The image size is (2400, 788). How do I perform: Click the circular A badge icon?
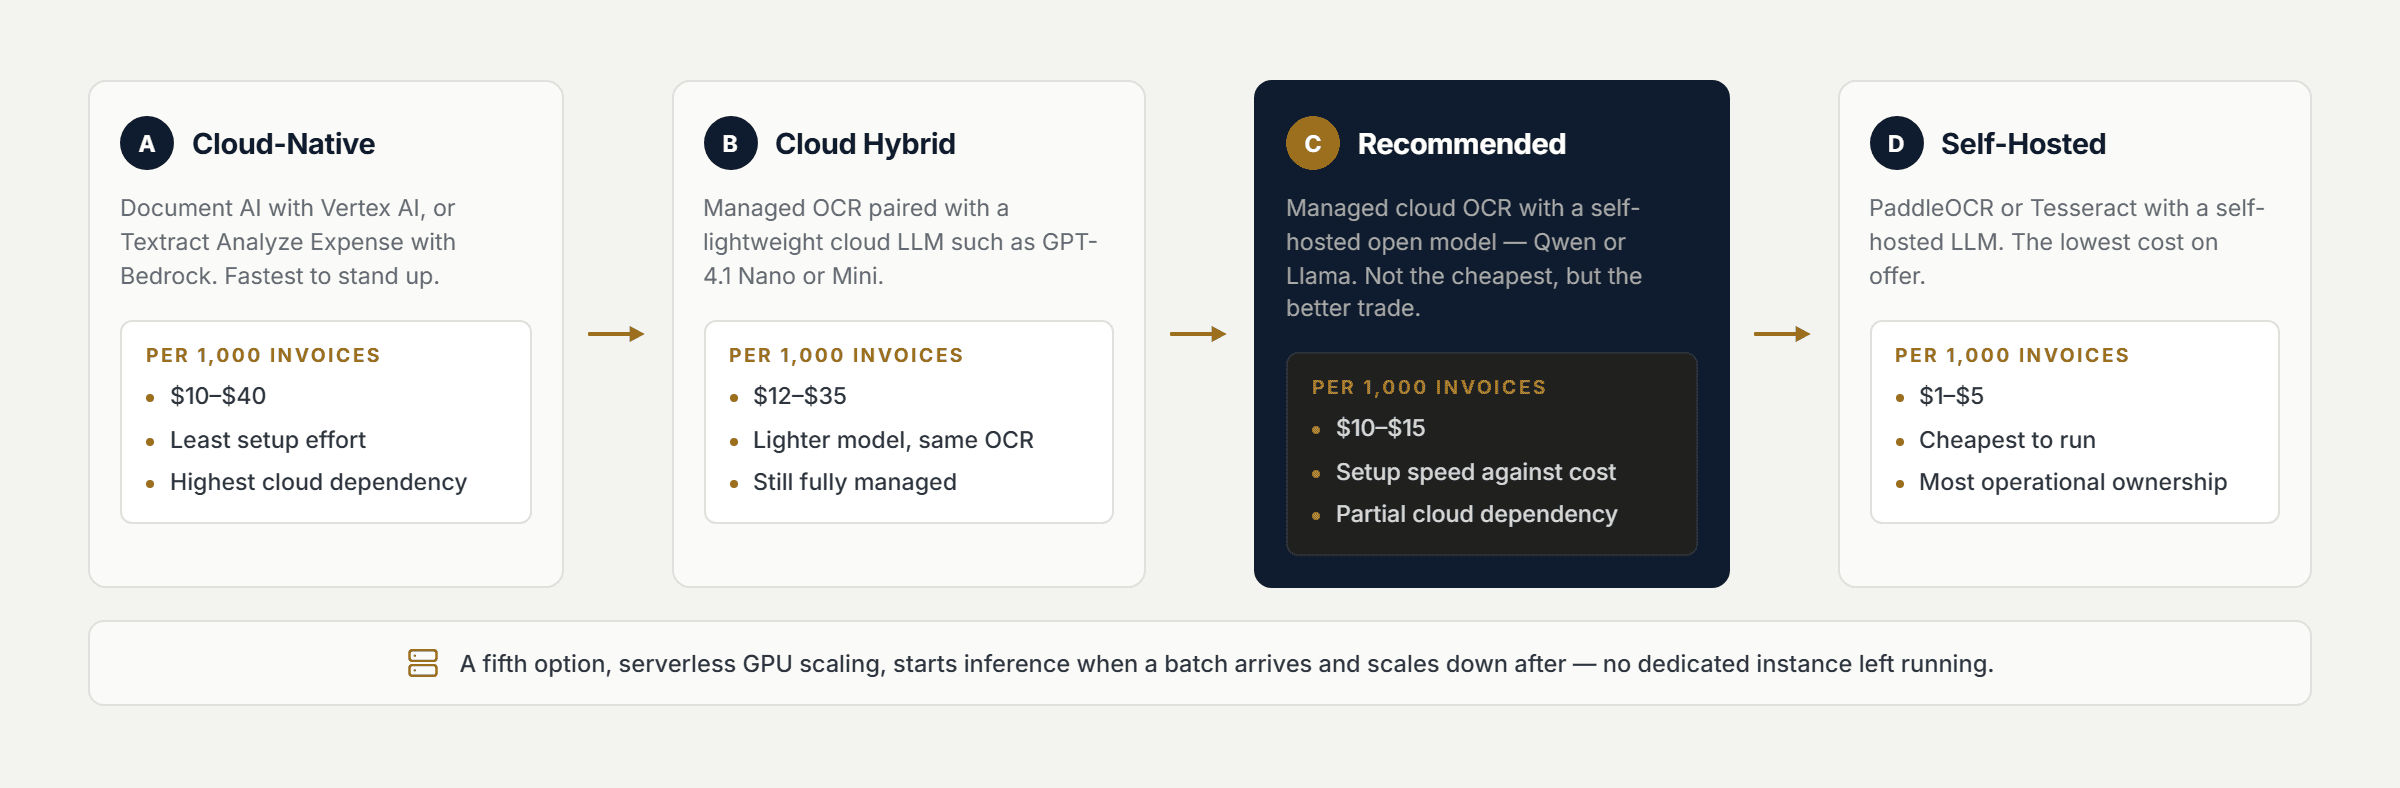[147, 143]
